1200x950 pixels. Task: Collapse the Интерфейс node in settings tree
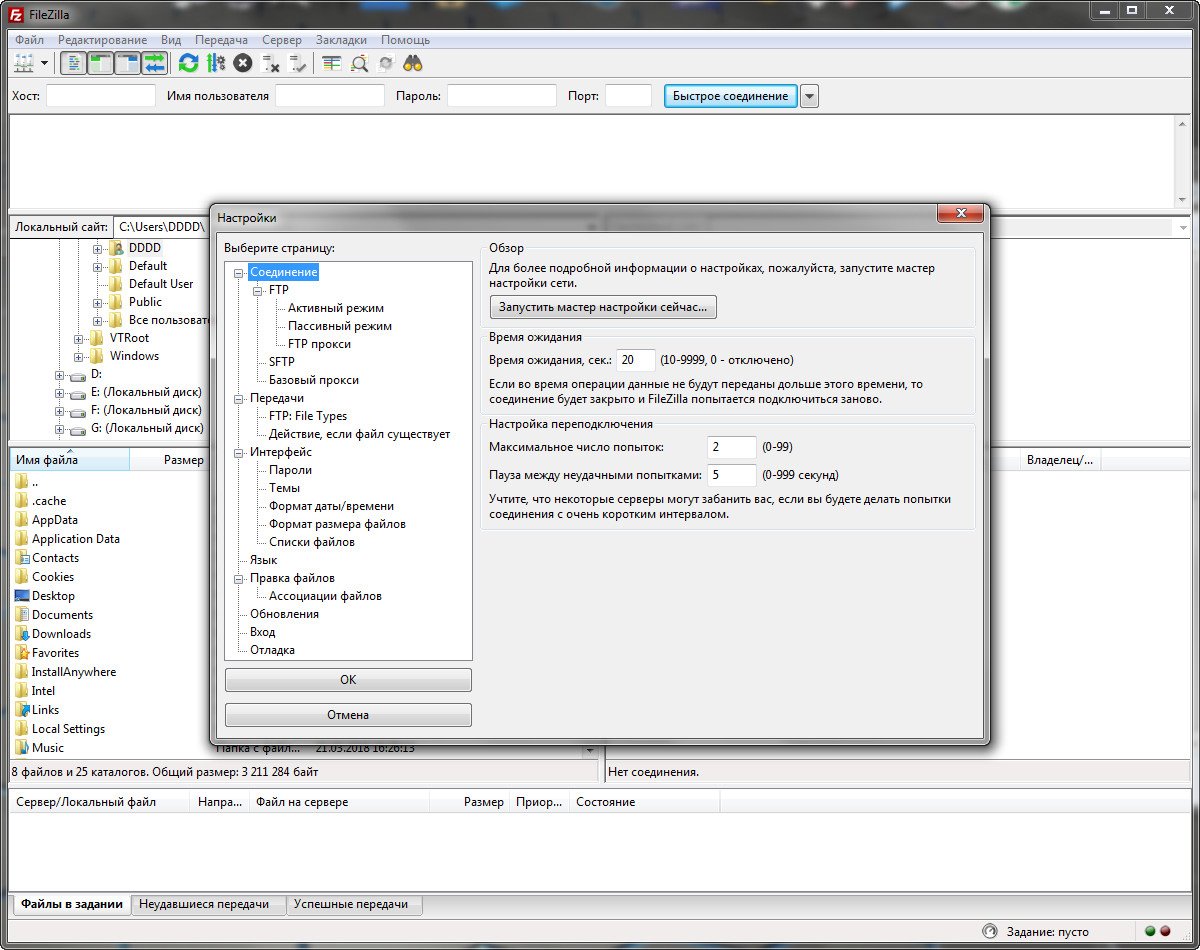pos(239,452)
